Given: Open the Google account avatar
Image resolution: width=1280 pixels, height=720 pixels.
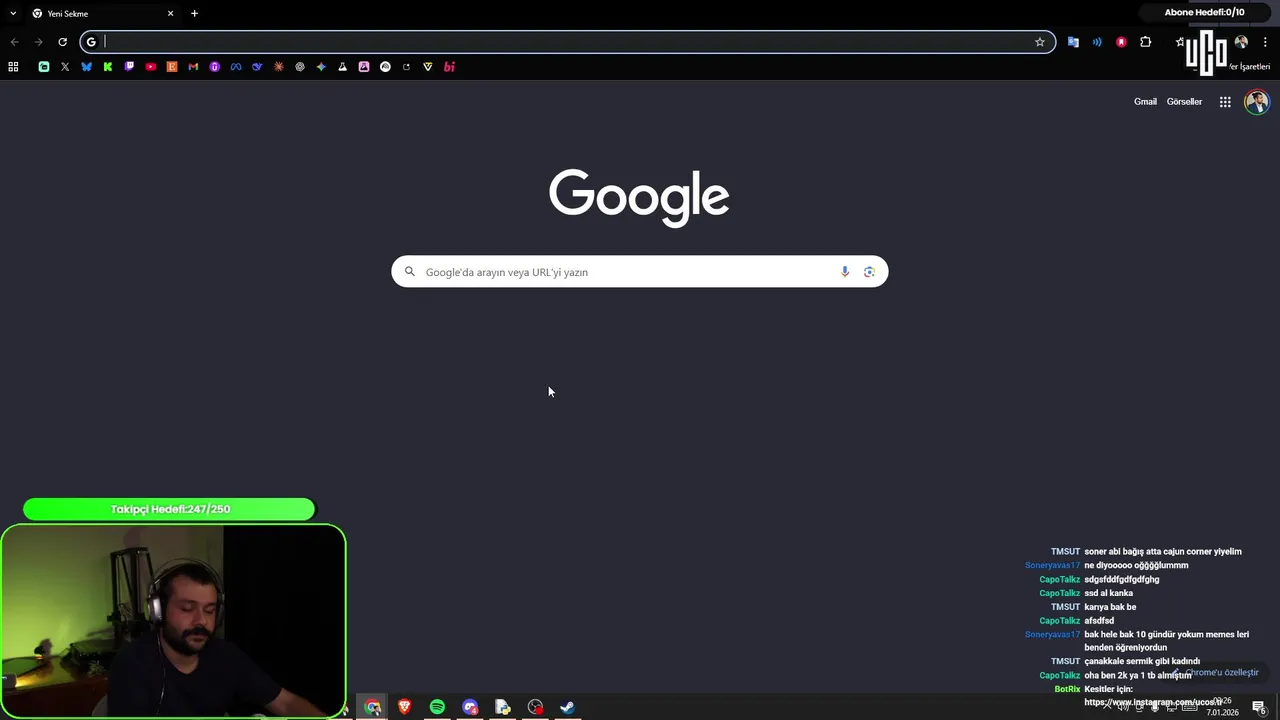Looking at the screenshot, I should [x=1257, y=102].
